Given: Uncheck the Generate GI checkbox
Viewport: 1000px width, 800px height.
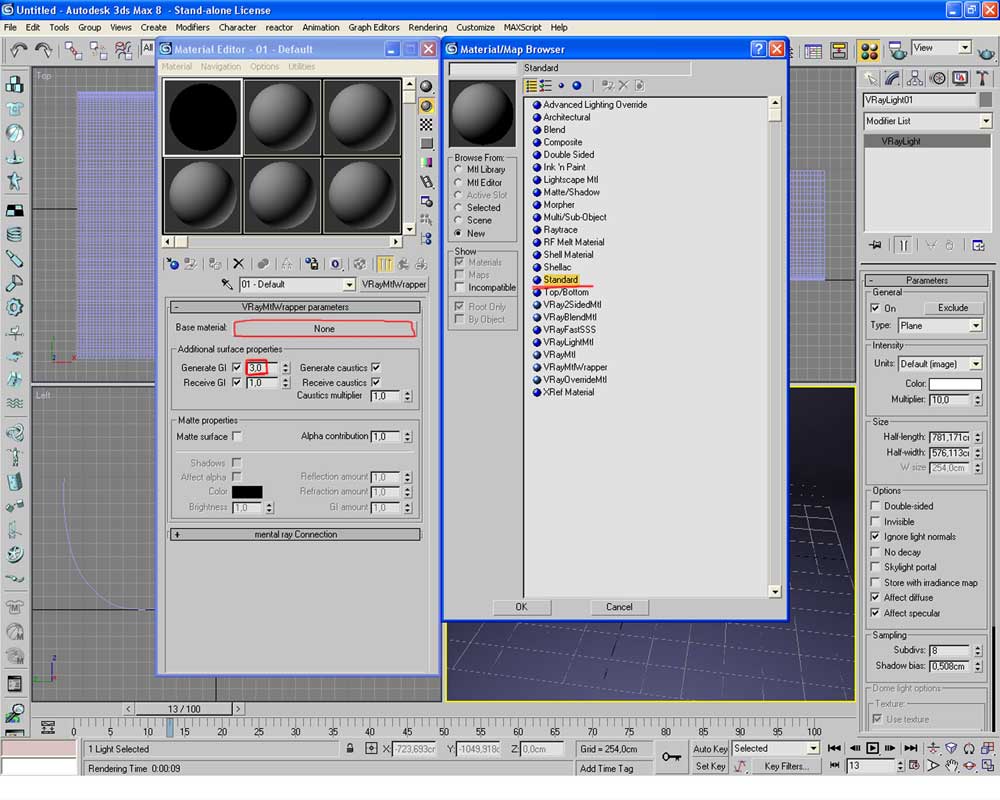Looking at the screenshot, I should click(x=237, y=368).
